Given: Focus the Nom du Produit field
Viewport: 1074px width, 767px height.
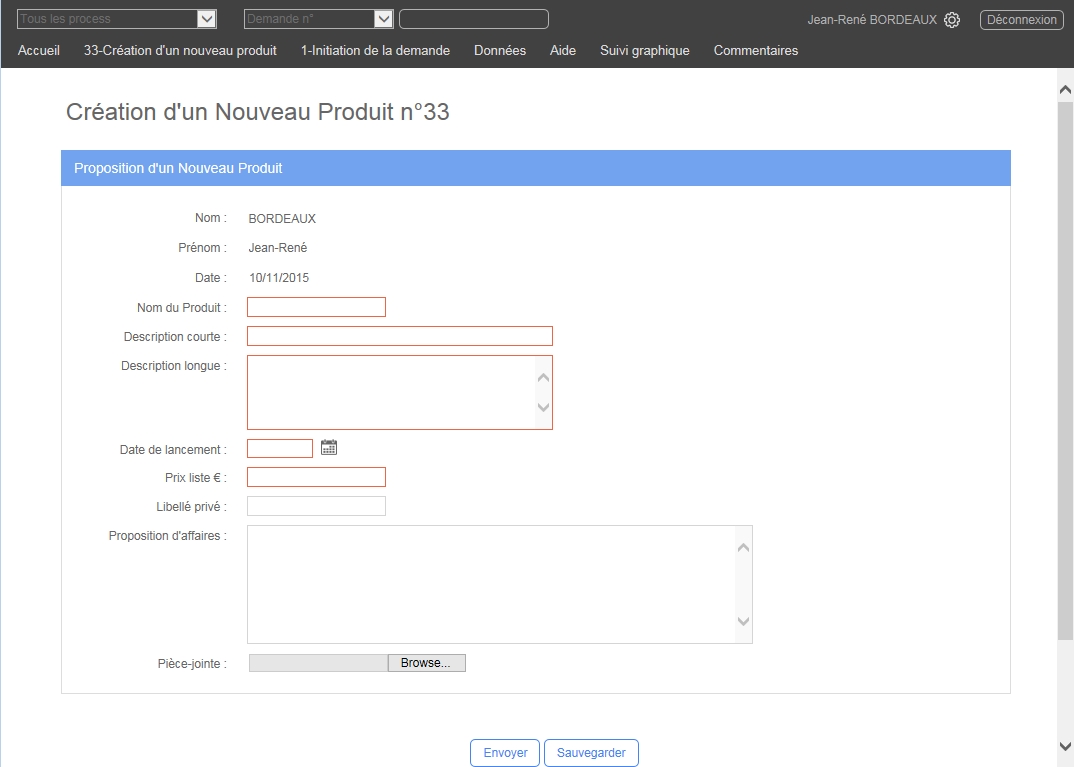Looking at the screenshot, I should tap(316, 307).
